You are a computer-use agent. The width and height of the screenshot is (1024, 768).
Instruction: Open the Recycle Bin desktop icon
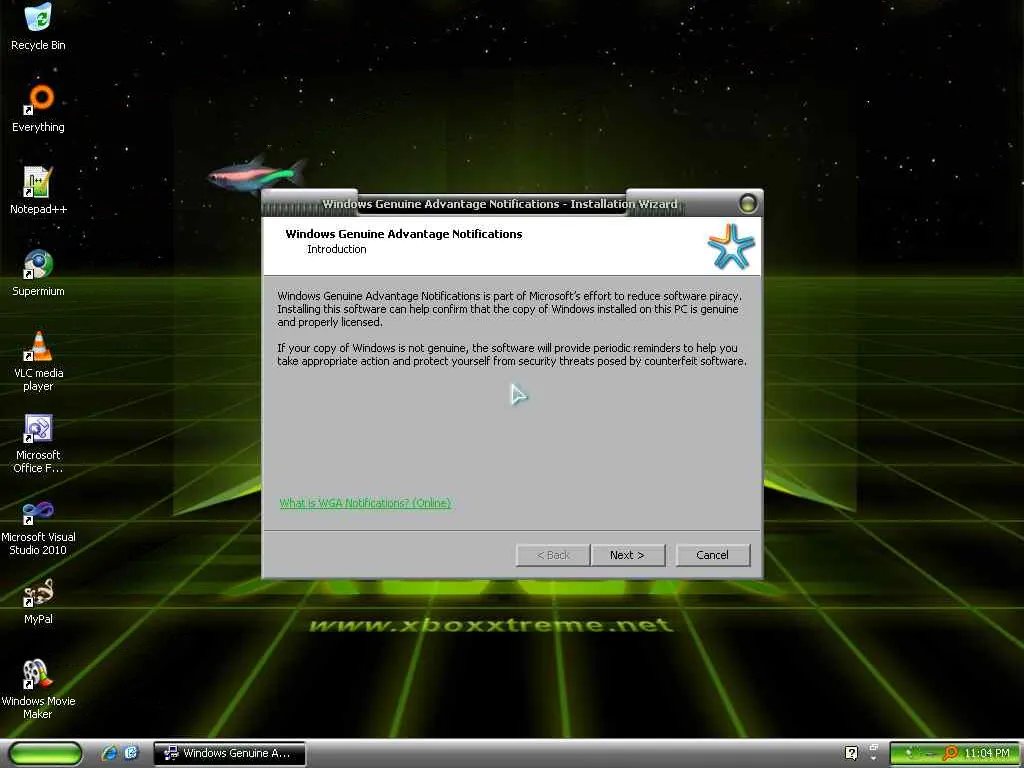coord(38,26)
